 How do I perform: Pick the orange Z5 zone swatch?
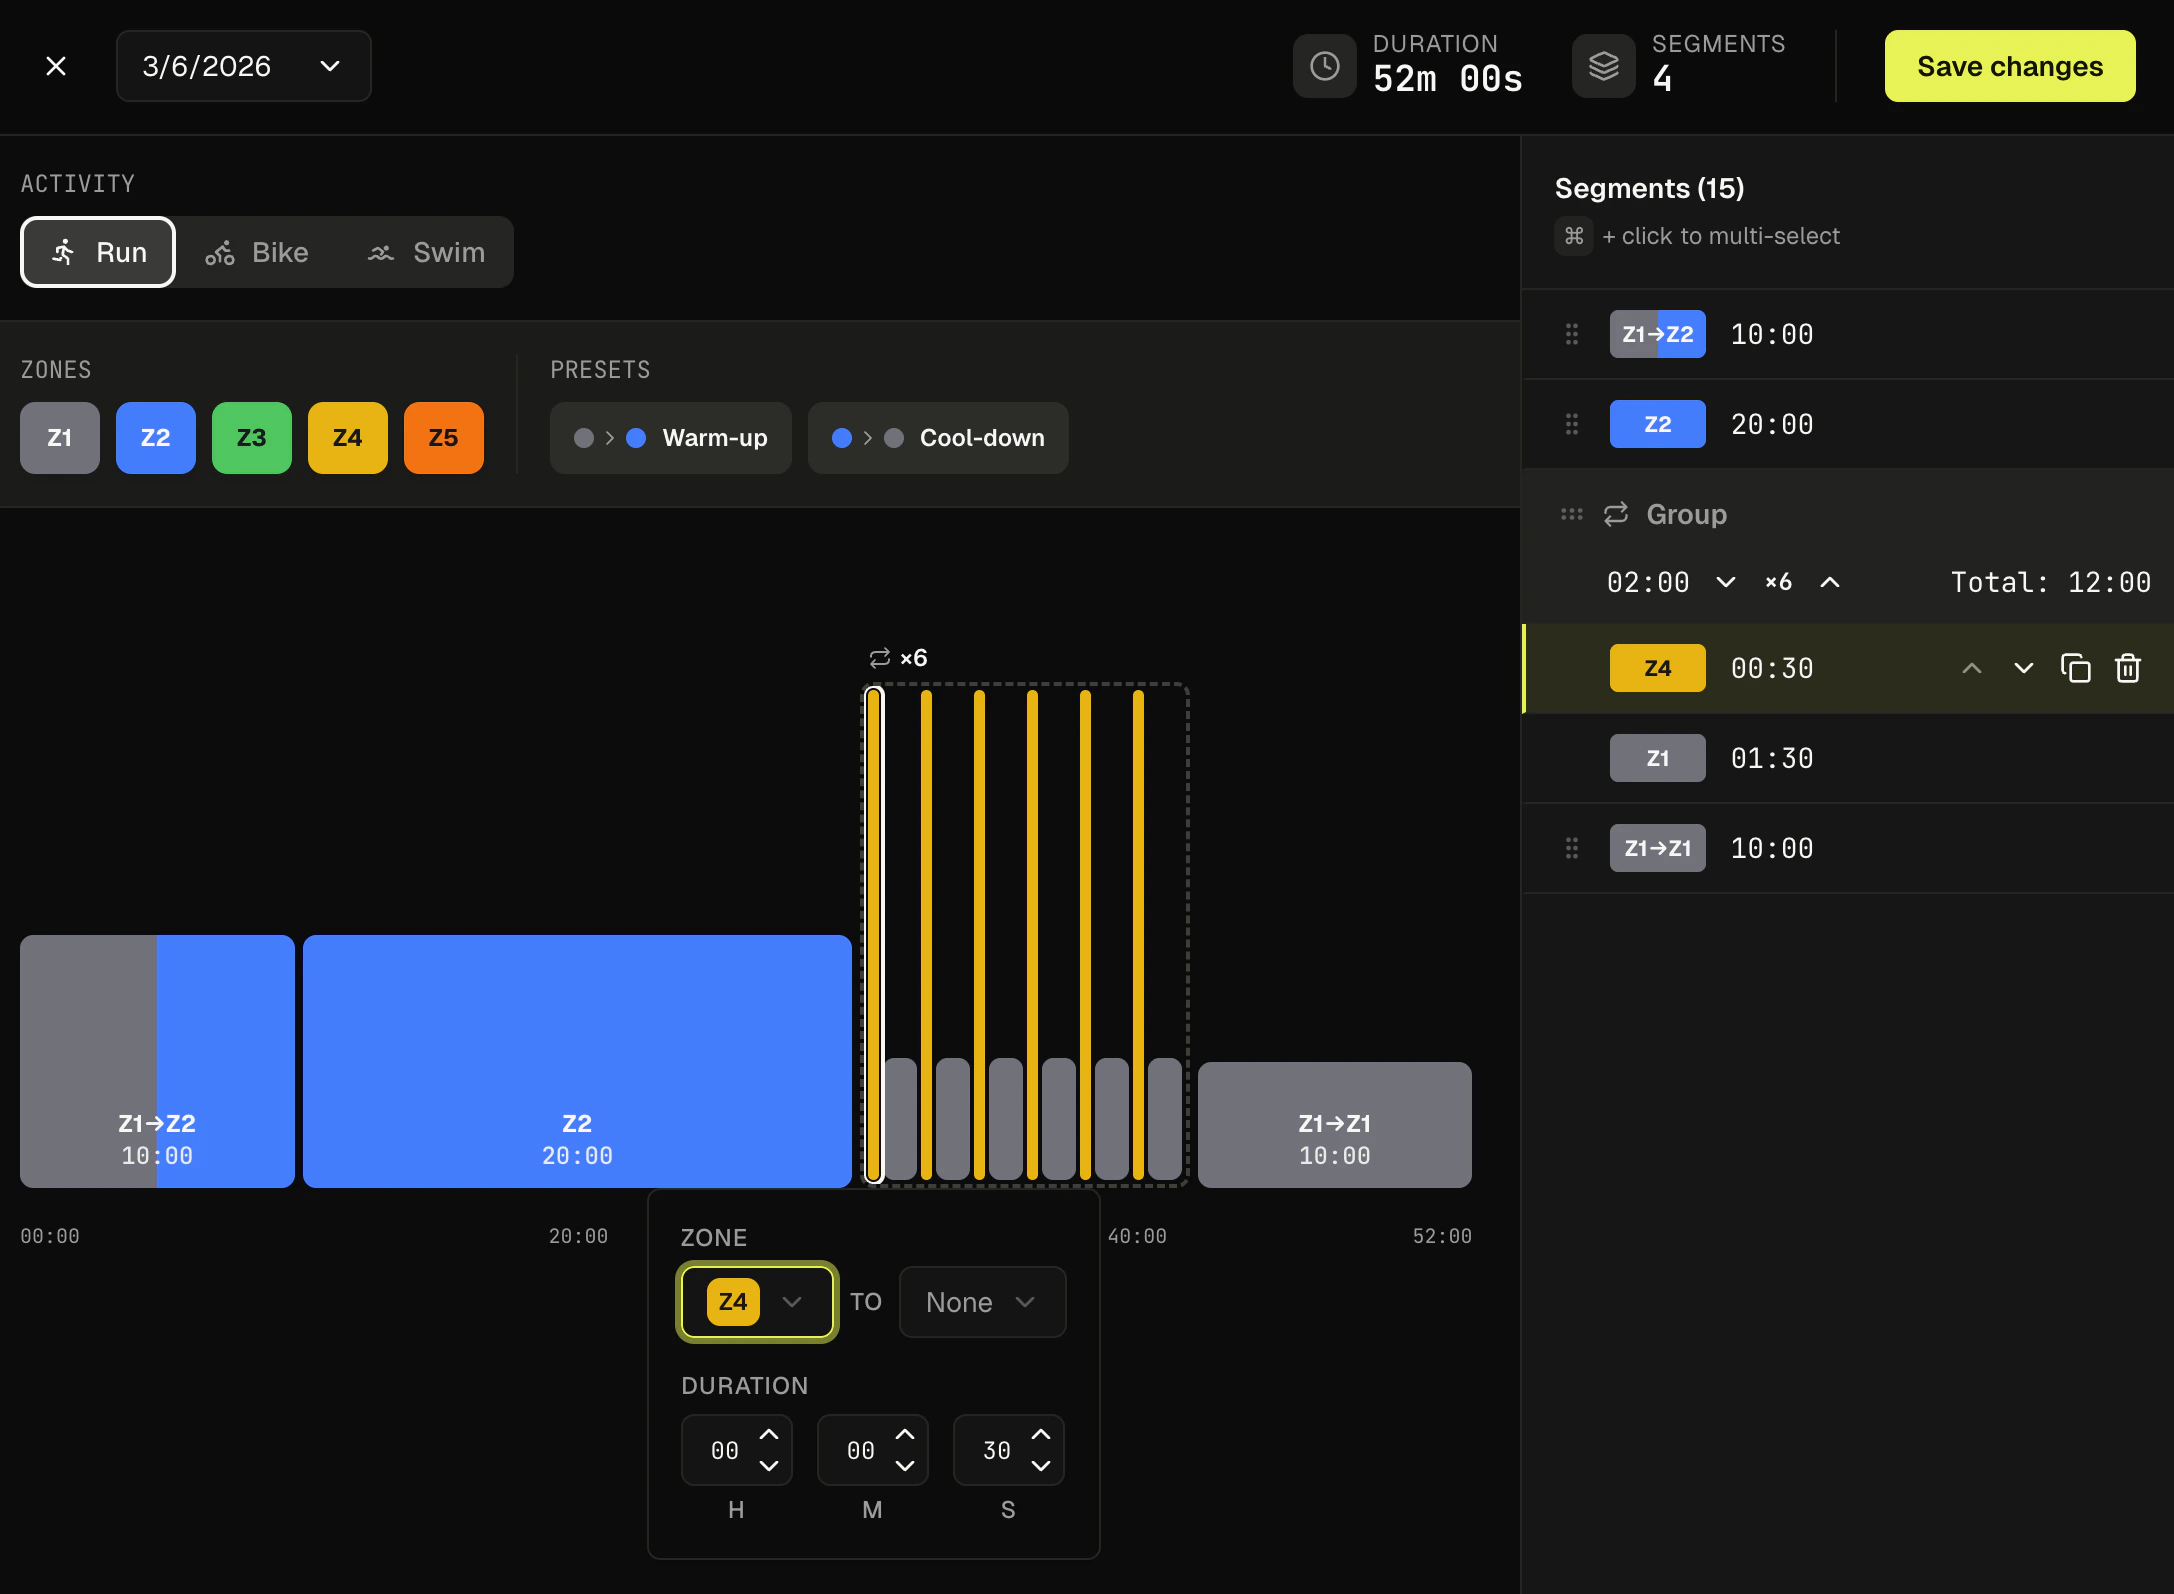click(443, 438)
